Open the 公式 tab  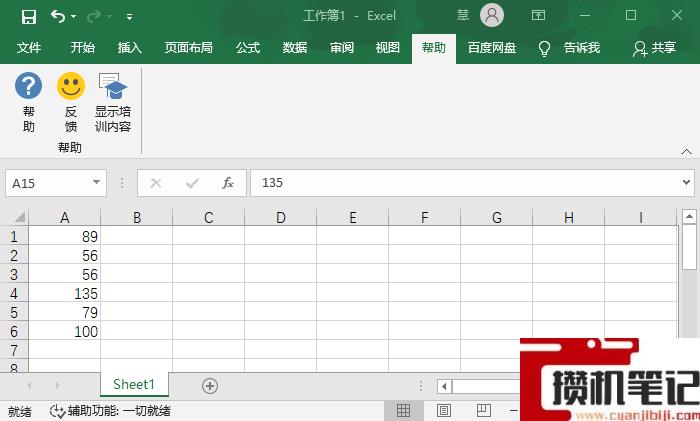coord(248,47)
